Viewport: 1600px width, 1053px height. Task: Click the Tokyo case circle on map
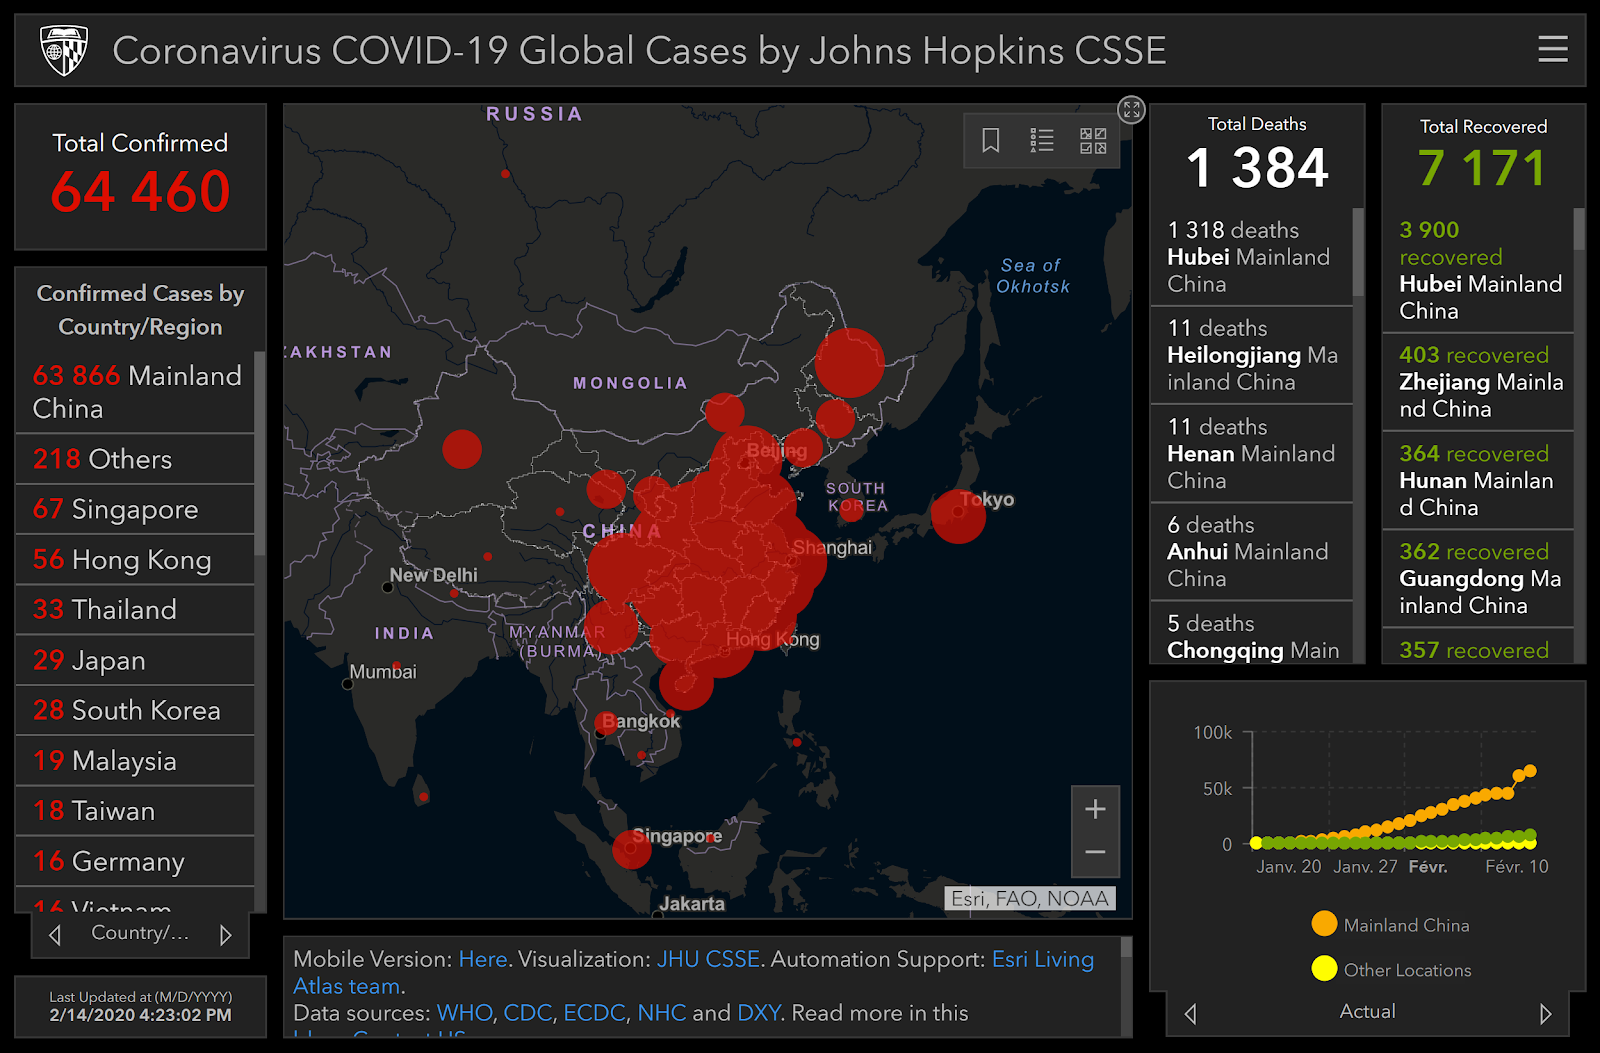958,516
